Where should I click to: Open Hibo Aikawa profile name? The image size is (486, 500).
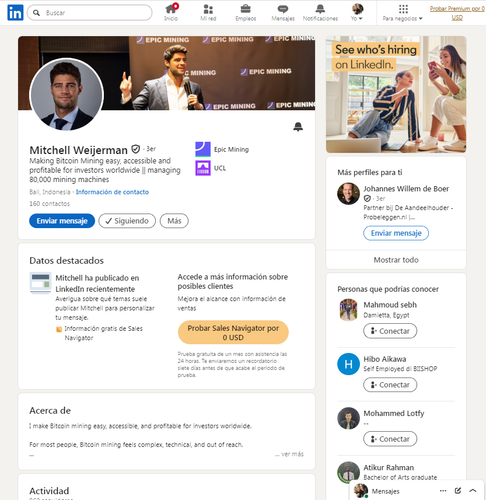point(385,359)
